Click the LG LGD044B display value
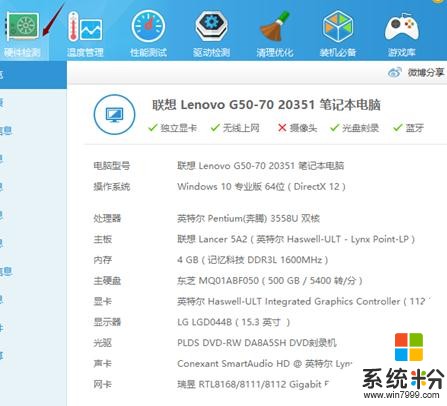Screen dimensions: 447x406 [234, 322]
